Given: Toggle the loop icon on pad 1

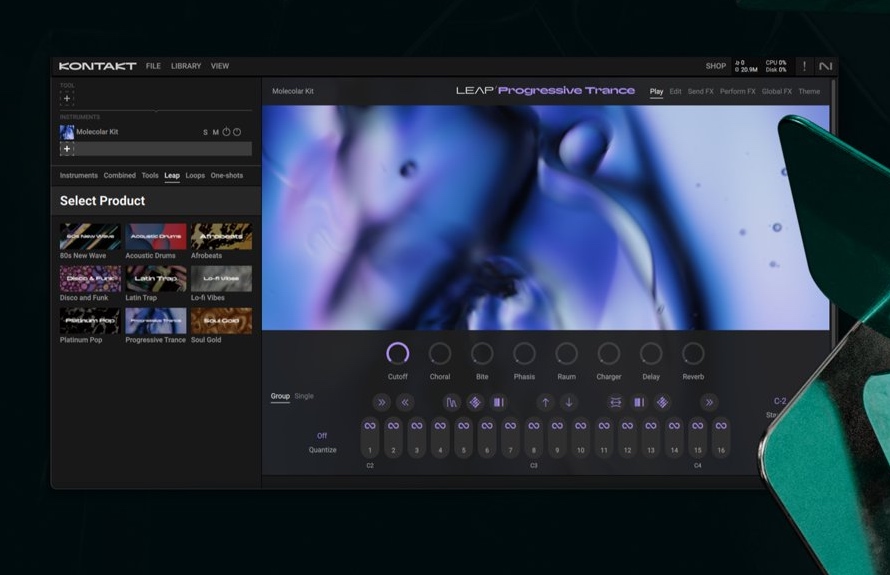Looking at the screenshot, I should point(370,426).
